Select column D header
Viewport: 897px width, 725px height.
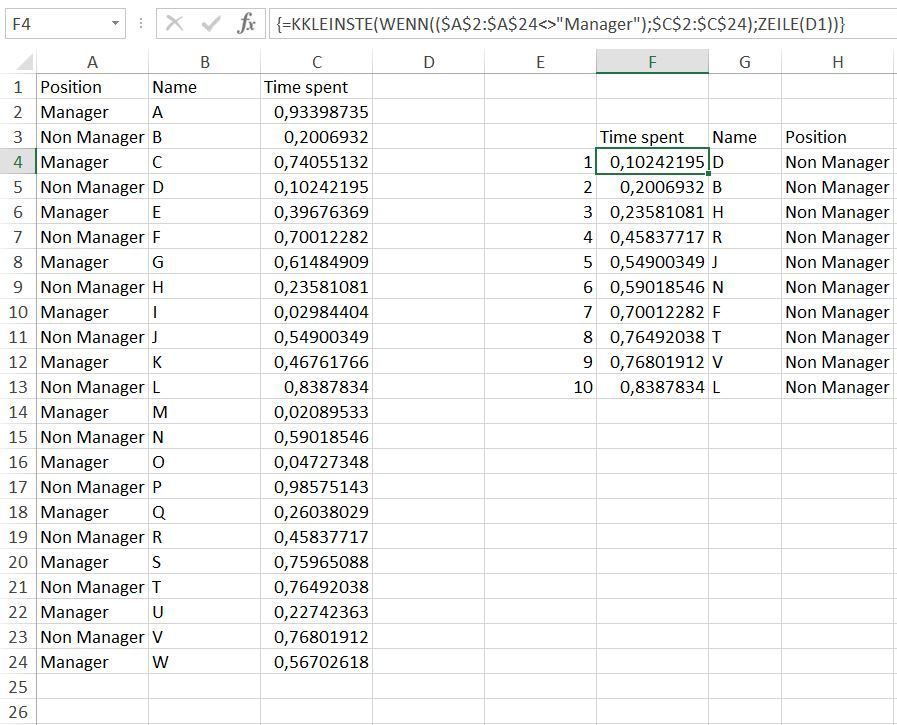[428, 62]
